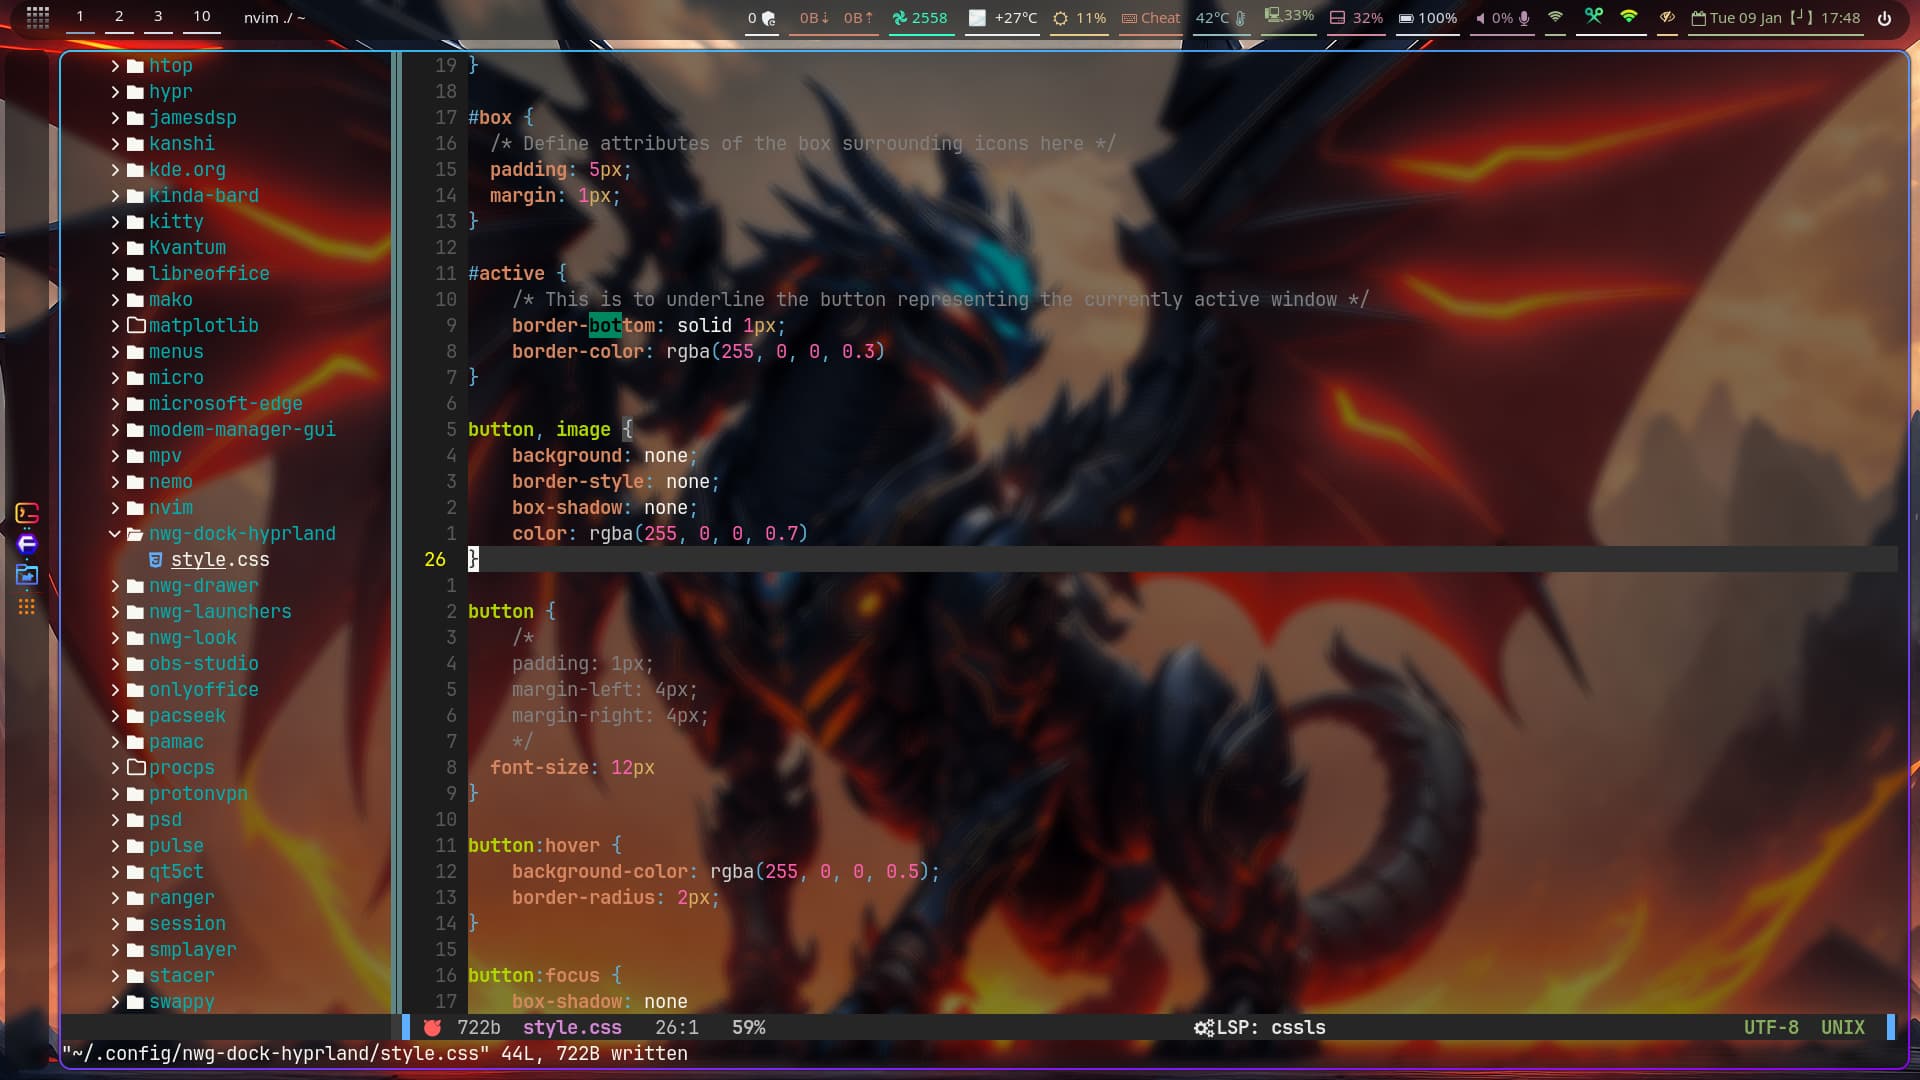Toggle the eye-slash idle inhibitor icon
The image size is (1920, 1080).
[x=1667, y=17]
